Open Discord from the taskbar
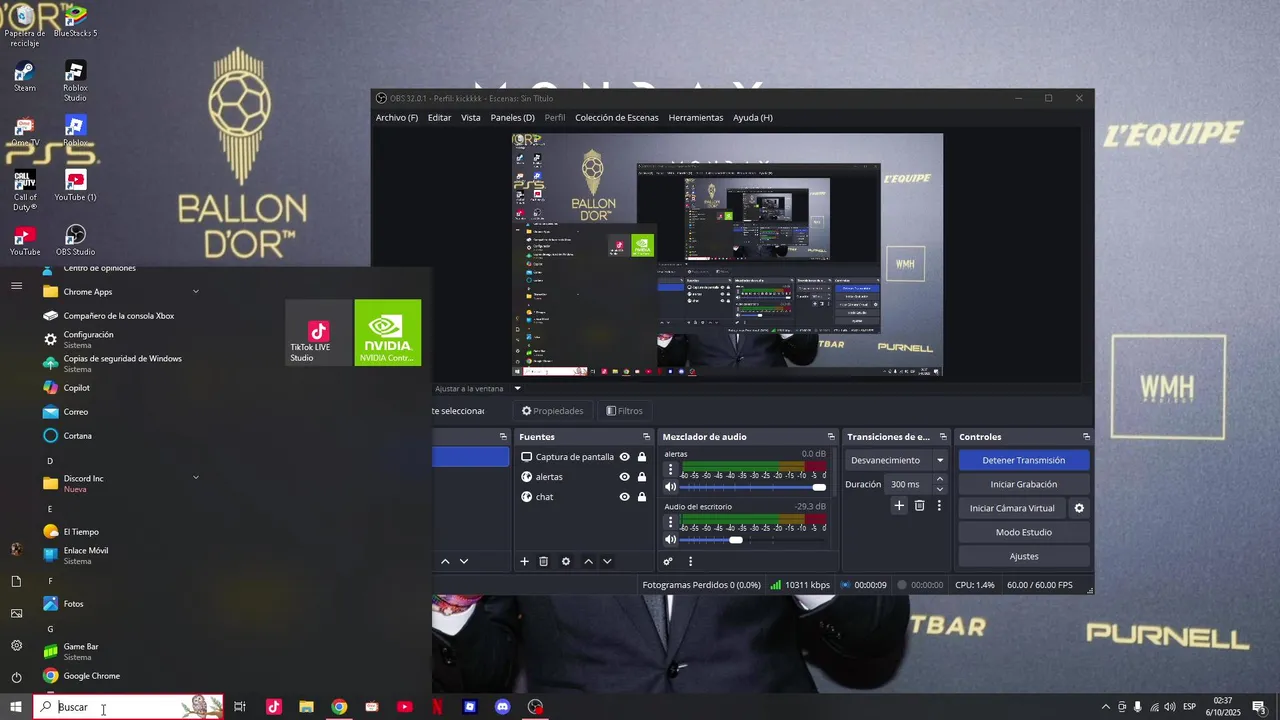This screenshot has height=720, width=1280. click(x=503, y=707)
